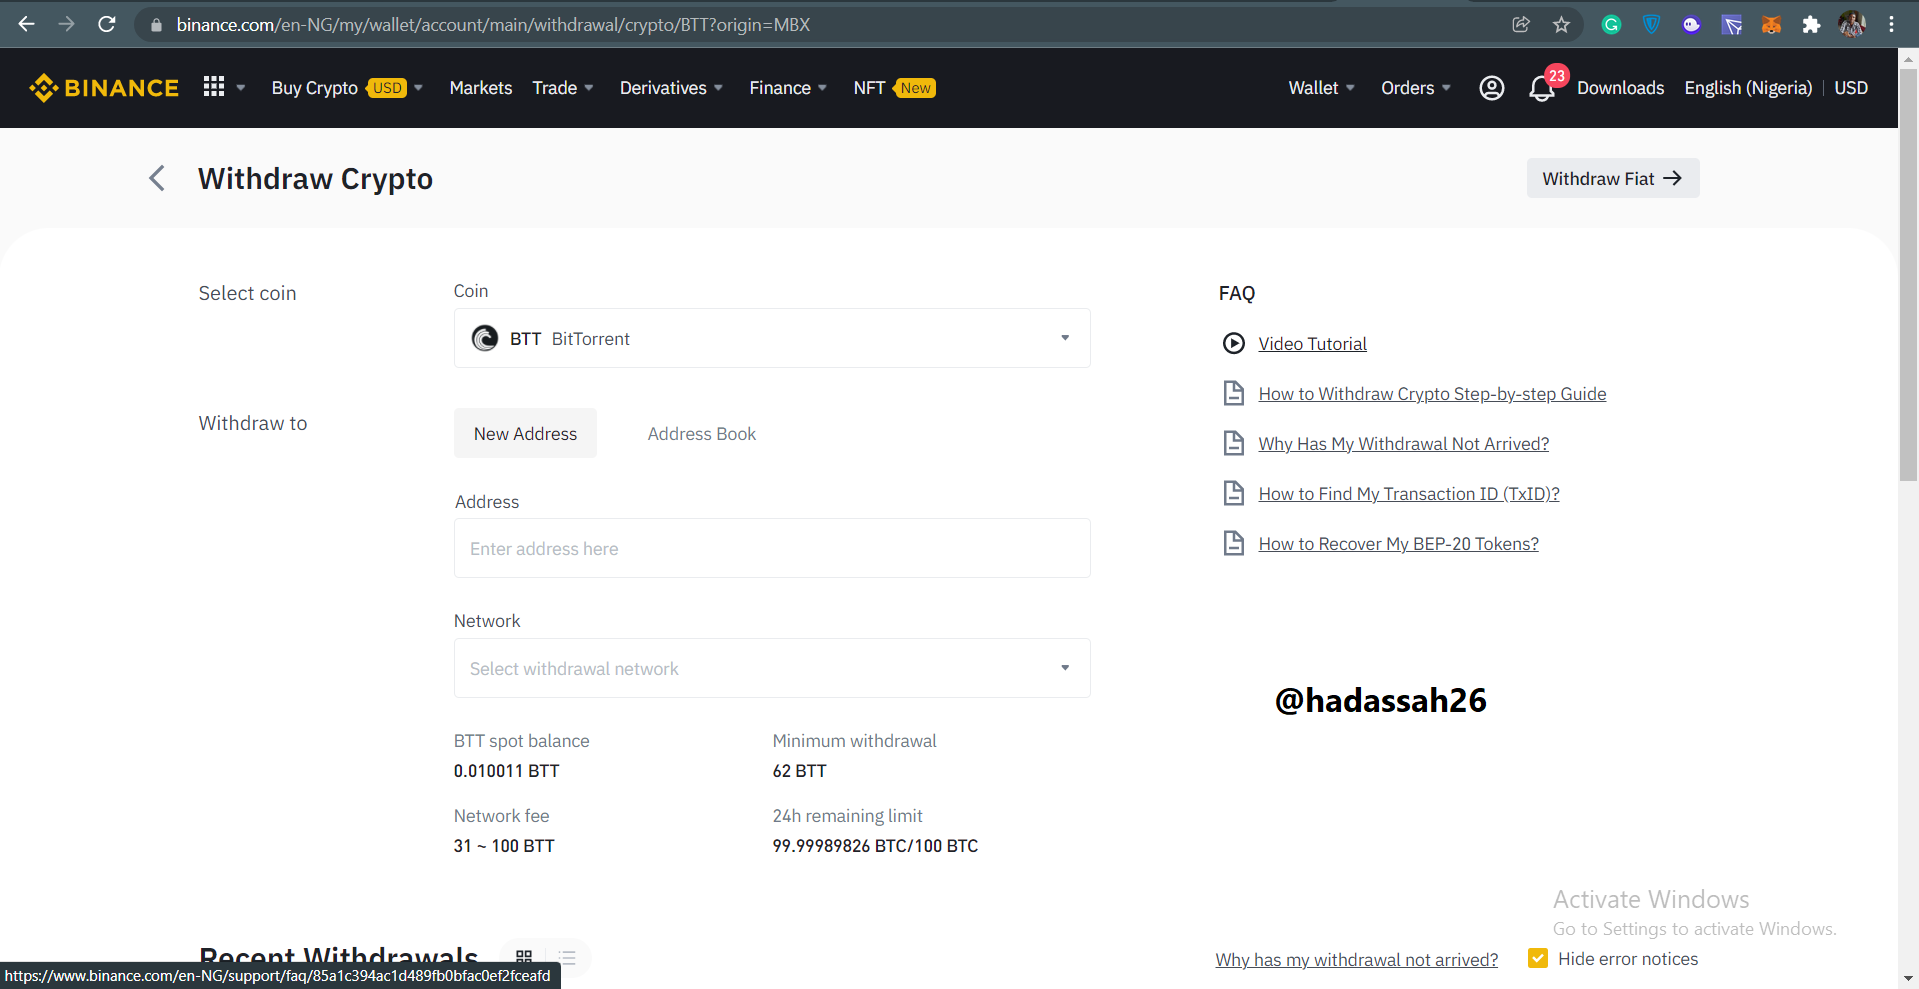This screenshot has height=989, width=1919.
Task: Click bottom Why has my withdrawal not arrived?
Action: [x=1357, y=959]
